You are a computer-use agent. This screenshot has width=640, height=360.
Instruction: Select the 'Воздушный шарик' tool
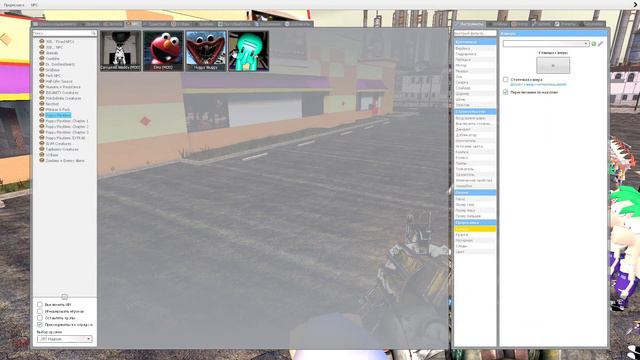tap(475, 118)
